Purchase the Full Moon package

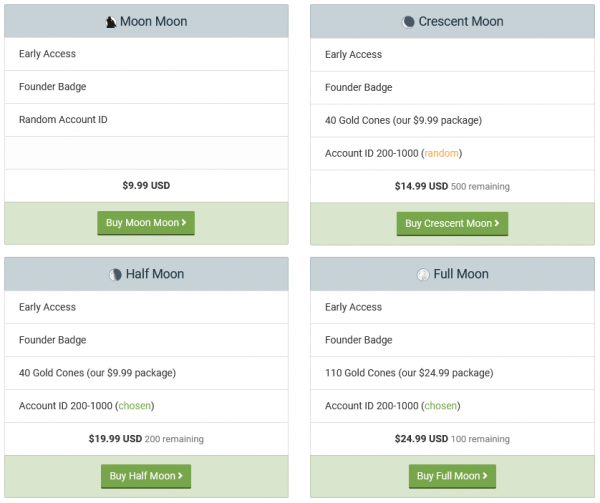452,476
